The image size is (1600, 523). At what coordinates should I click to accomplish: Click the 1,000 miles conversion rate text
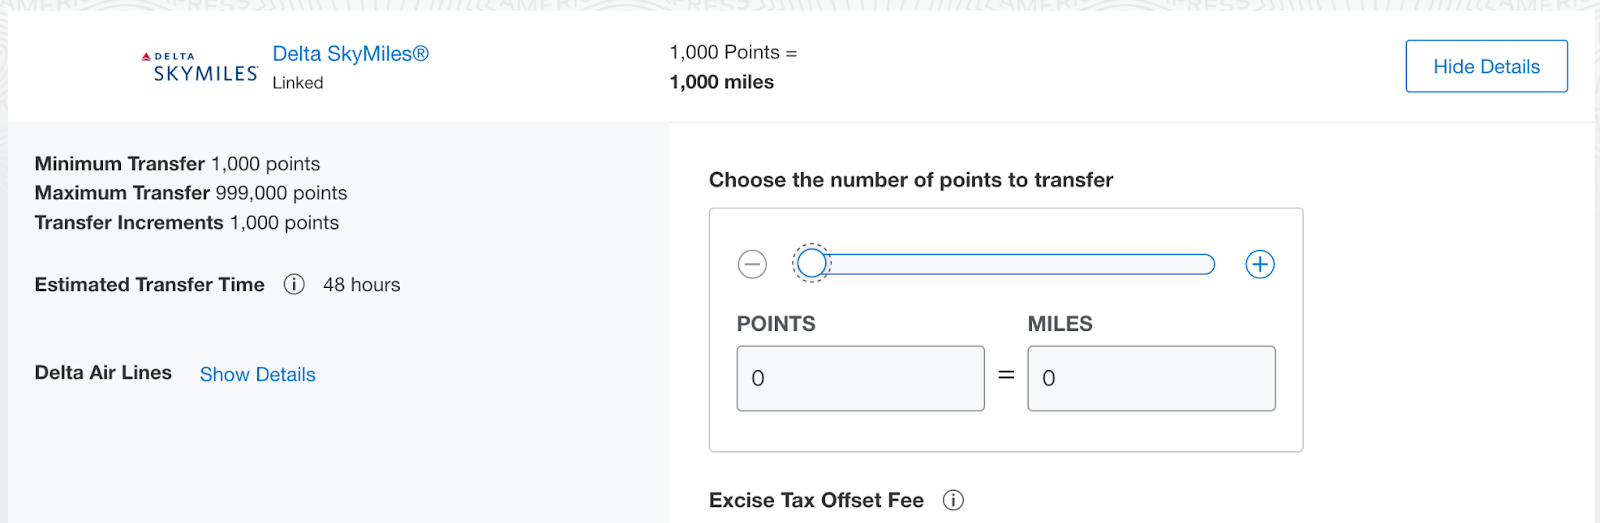tap(722, 82)
